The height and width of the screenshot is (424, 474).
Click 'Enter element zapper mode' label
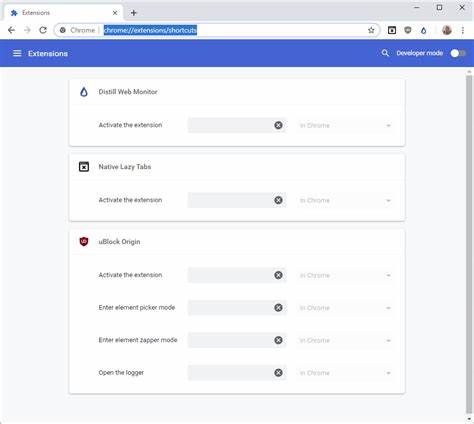coord(138,340)
